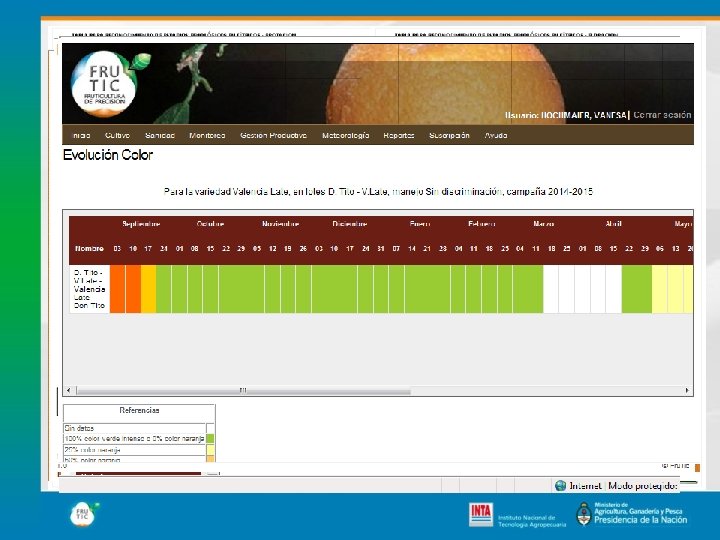Viewport: 720px width, 540px height.
Task: Click the left arrow of the horizontal scrollbar
Action: (68, 390)
